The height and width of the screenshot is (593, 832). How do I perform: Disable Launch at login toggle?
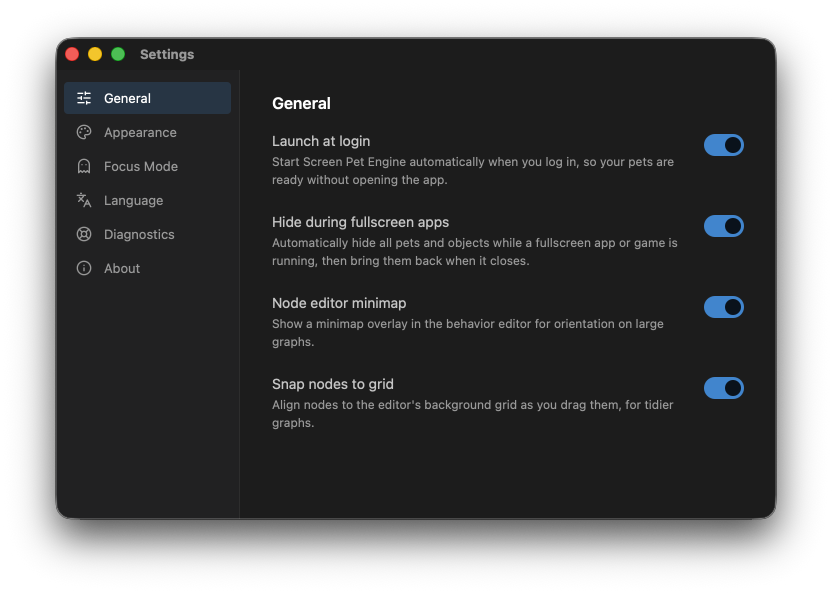click(x=724, y=145)
